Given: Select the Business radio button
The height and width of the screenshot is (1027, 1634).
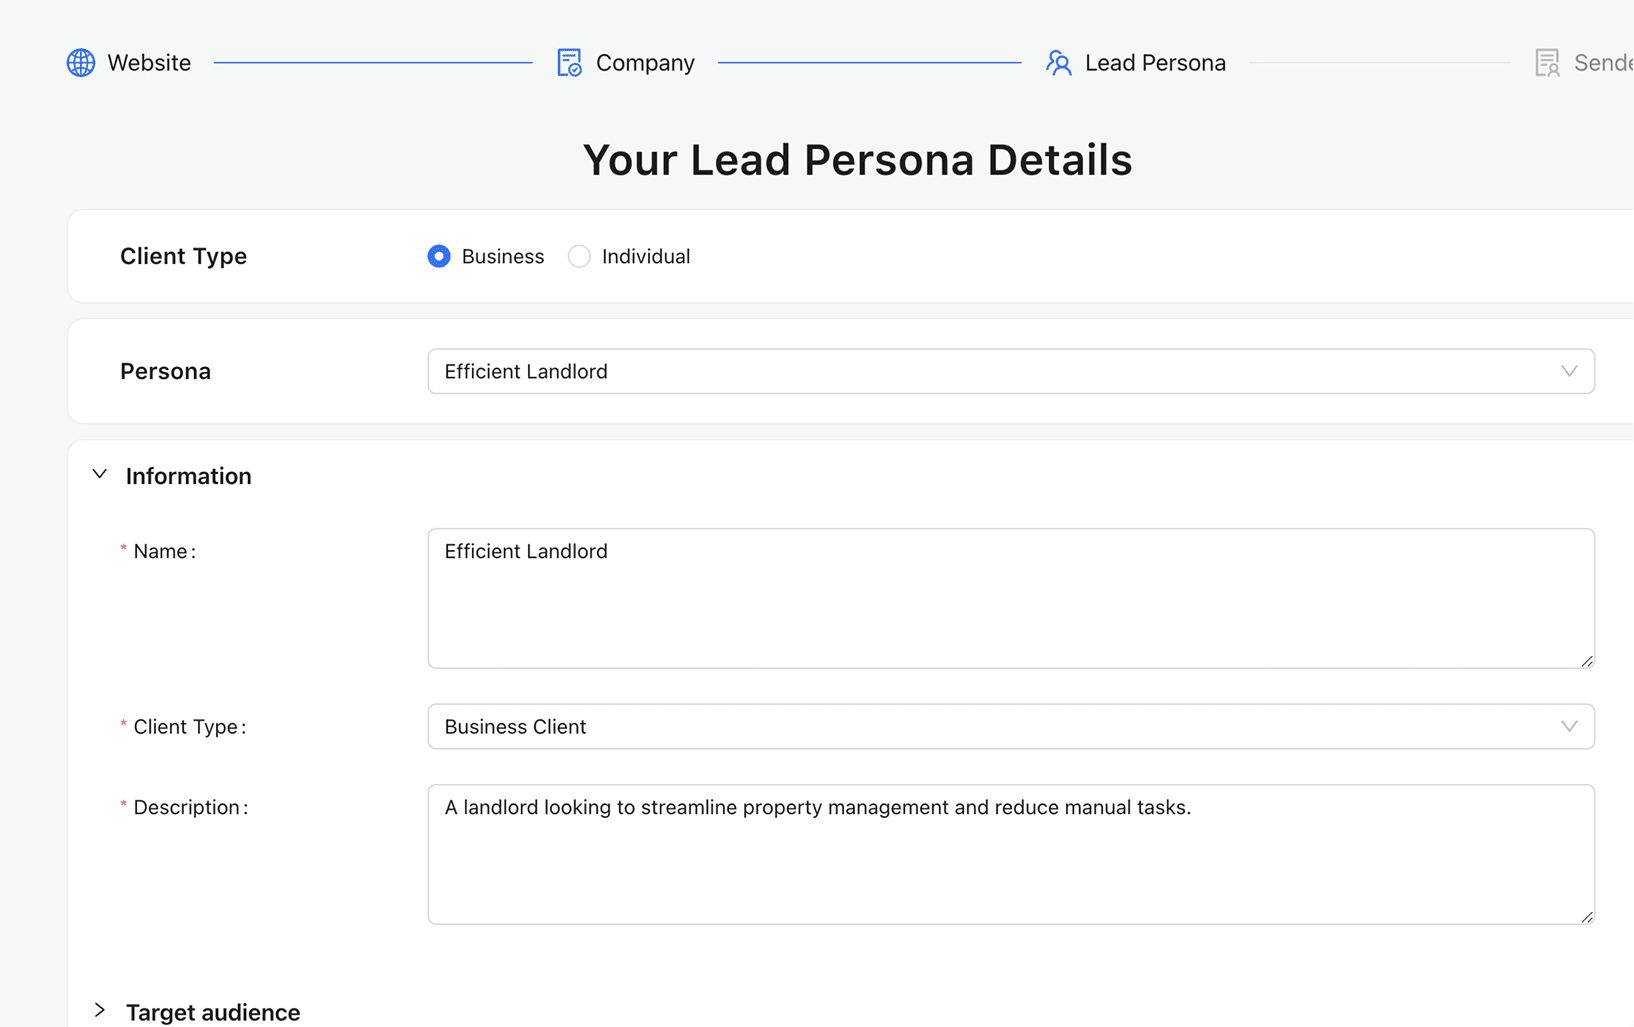Looking at the screenshot, I should pyautogui.click(x=439, y=257).
